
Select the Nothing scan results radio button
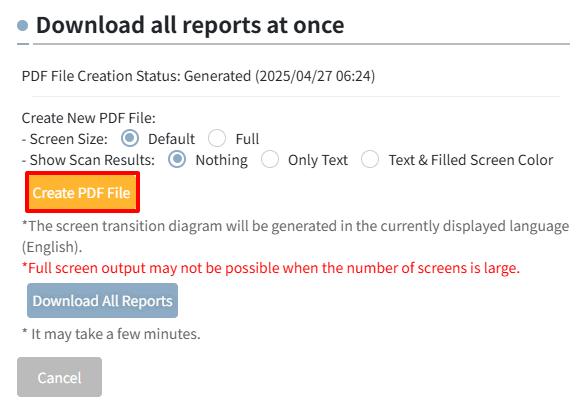pyautogui.click(x=177, y=160)
